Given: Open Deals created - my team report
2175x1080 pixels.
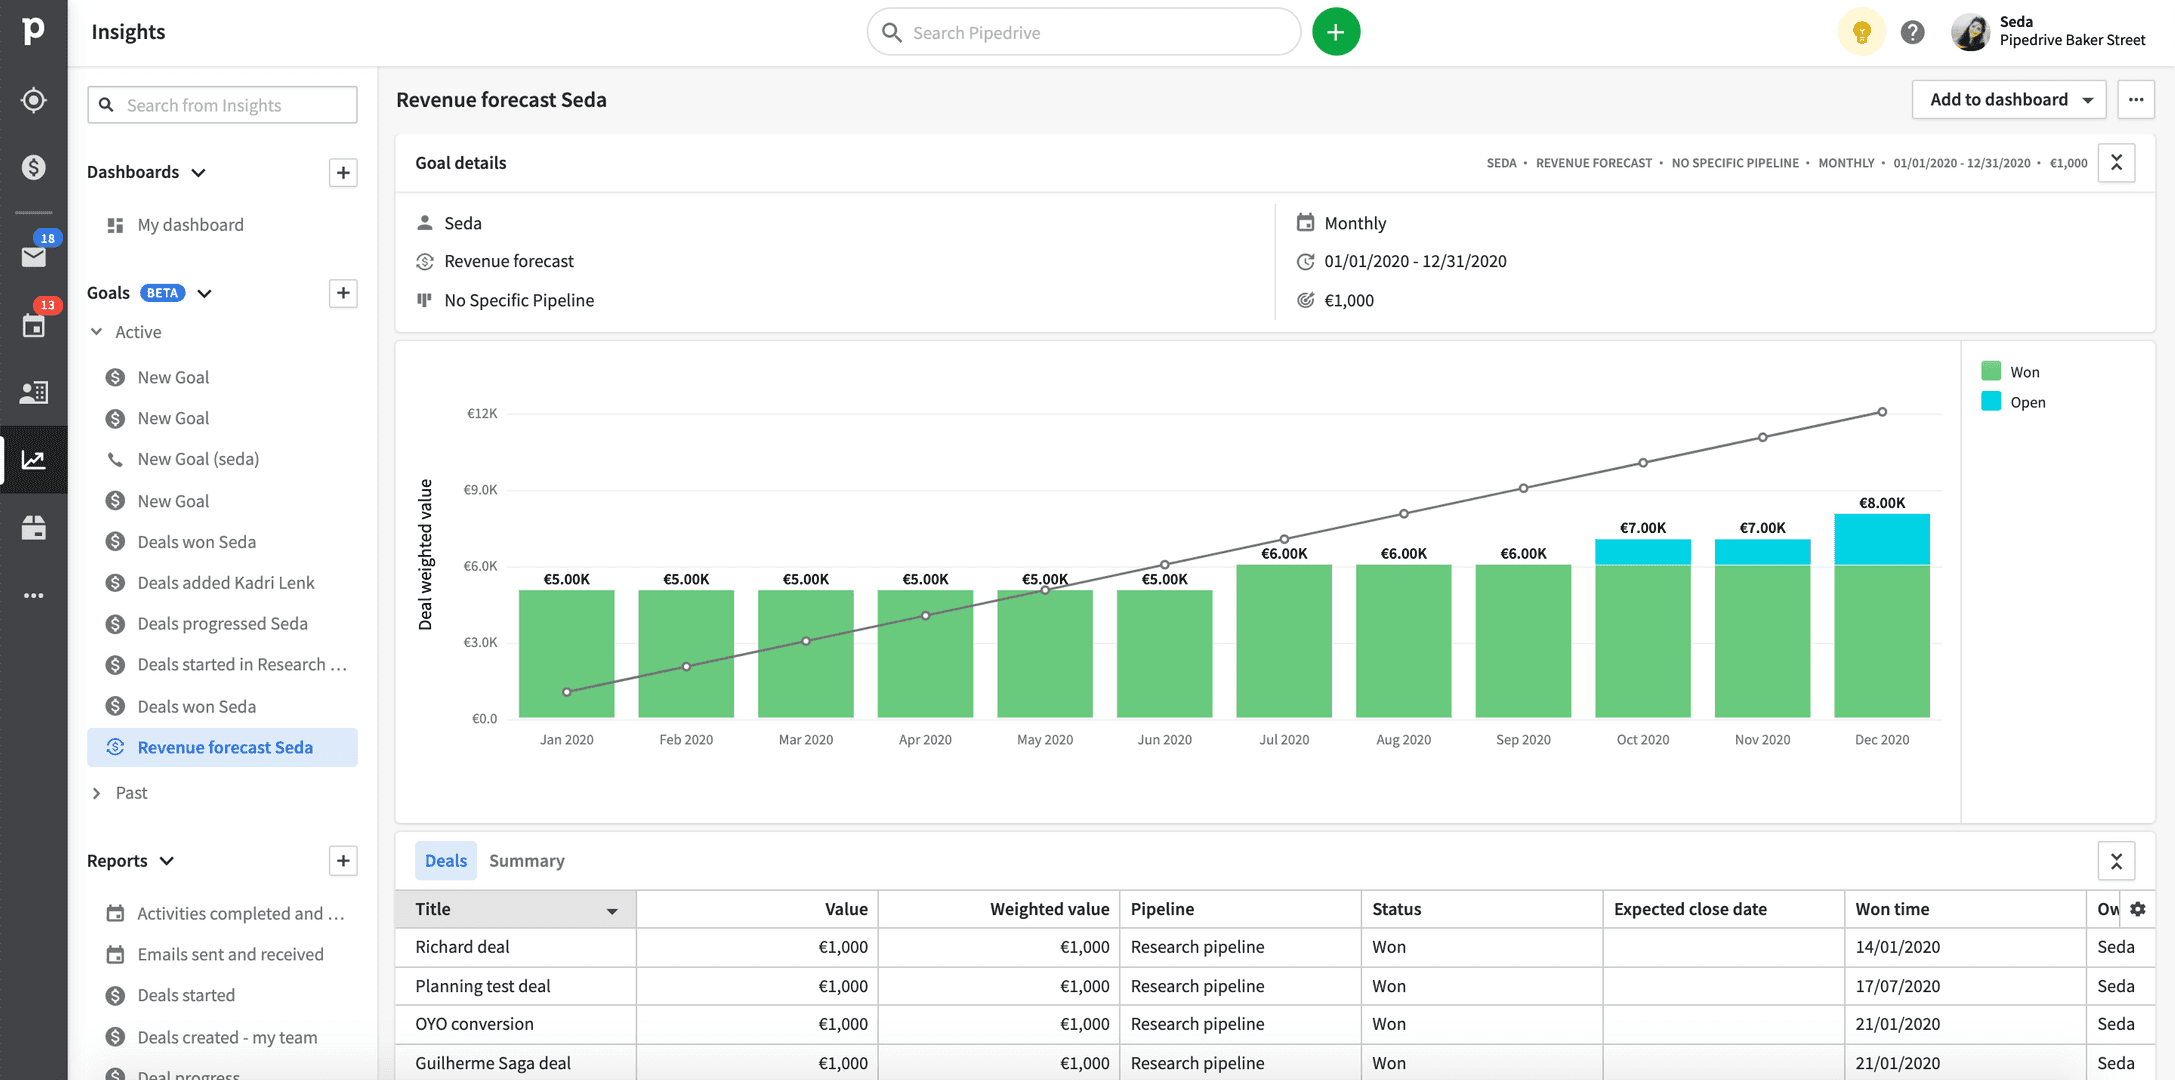Looking at the screenshot, I should click(x=227, y=1037).
